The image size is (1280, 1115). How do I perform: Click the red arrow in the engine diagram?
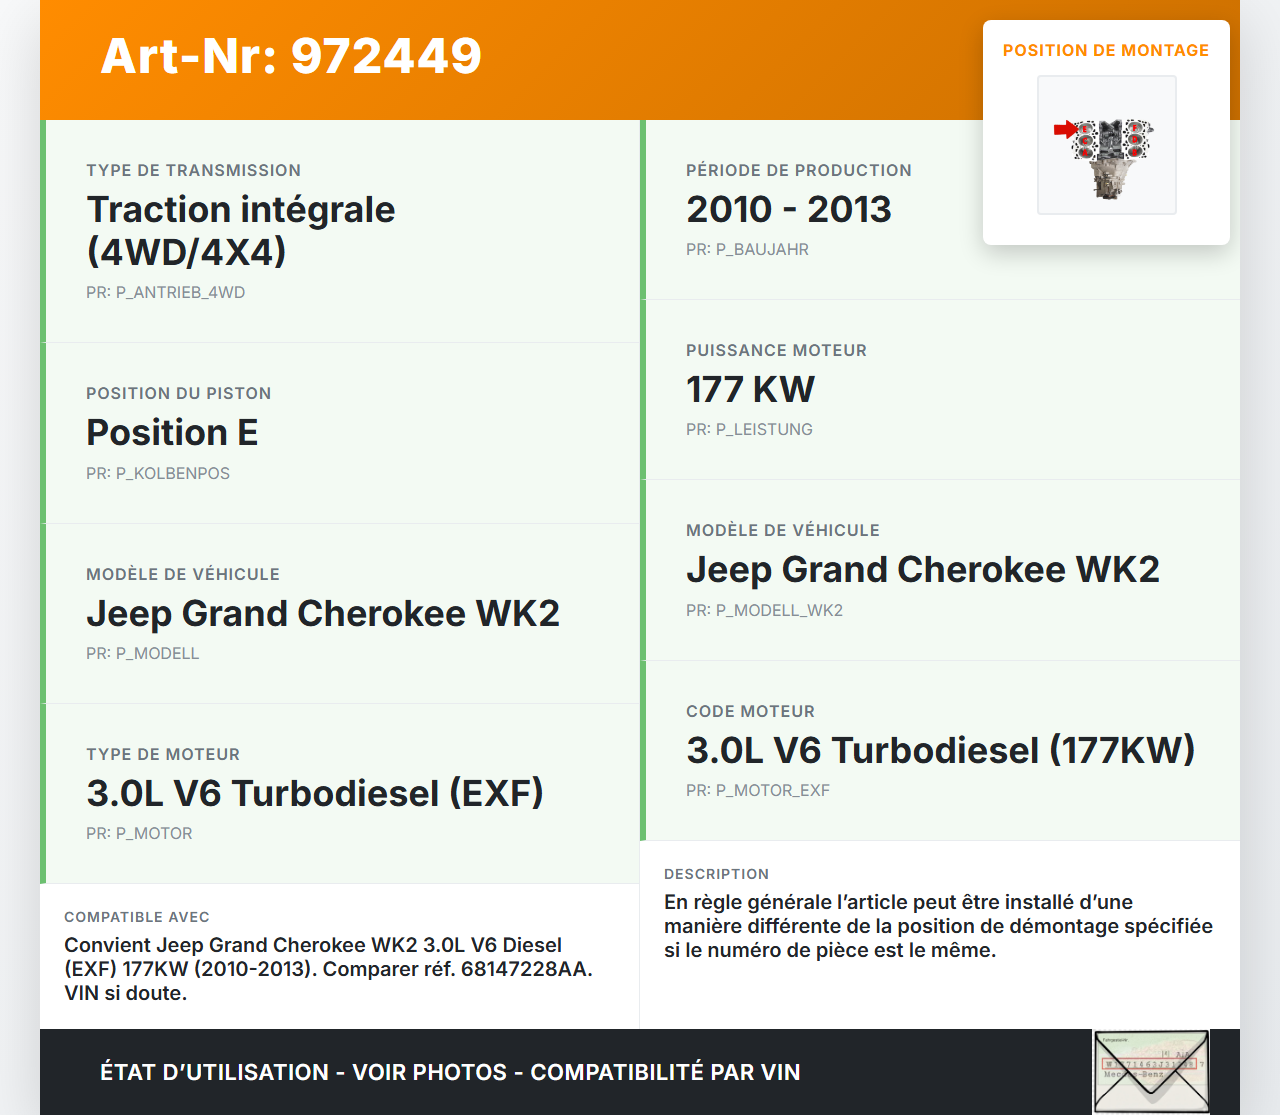[1065, 129]
